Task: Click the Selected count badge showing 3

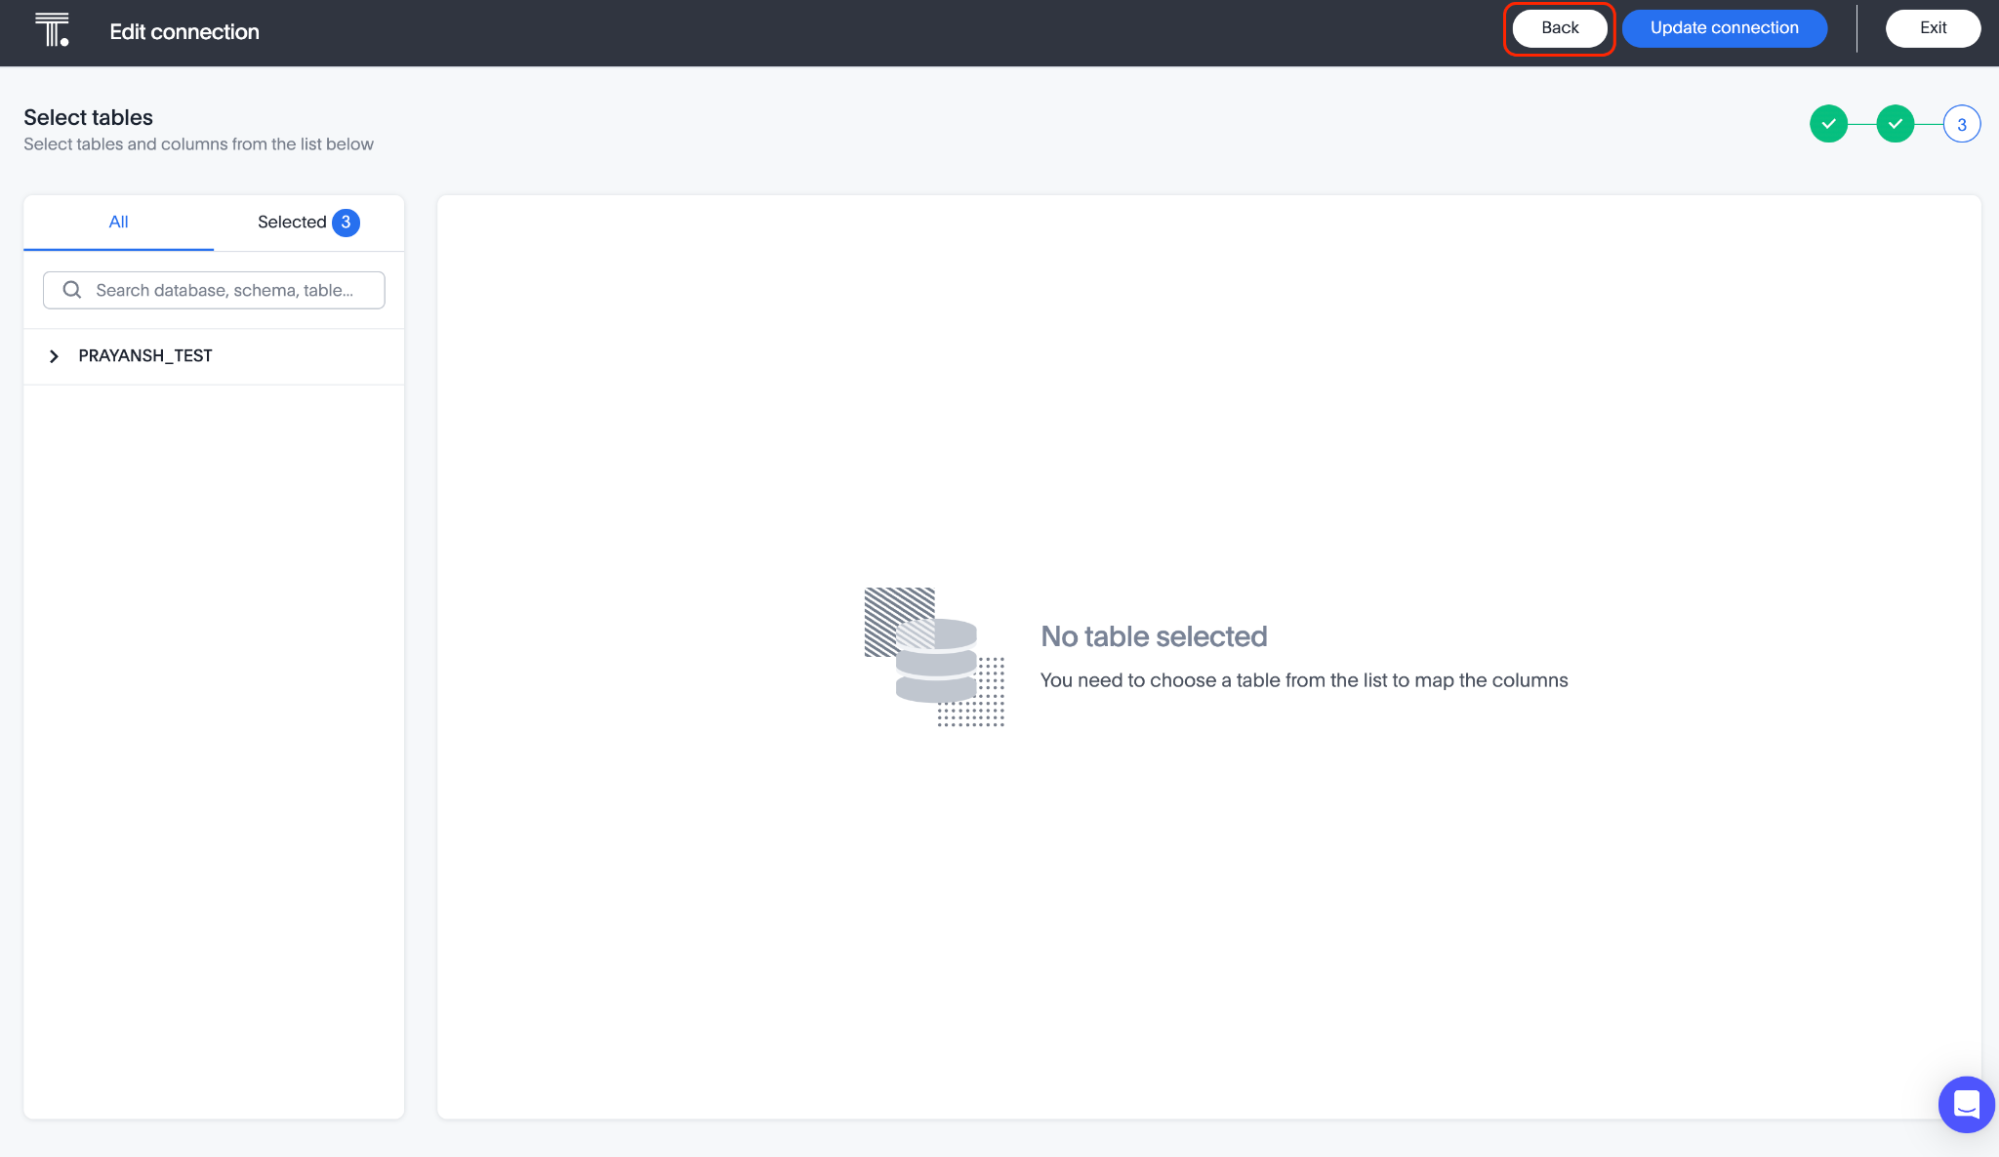Action: 346,222
